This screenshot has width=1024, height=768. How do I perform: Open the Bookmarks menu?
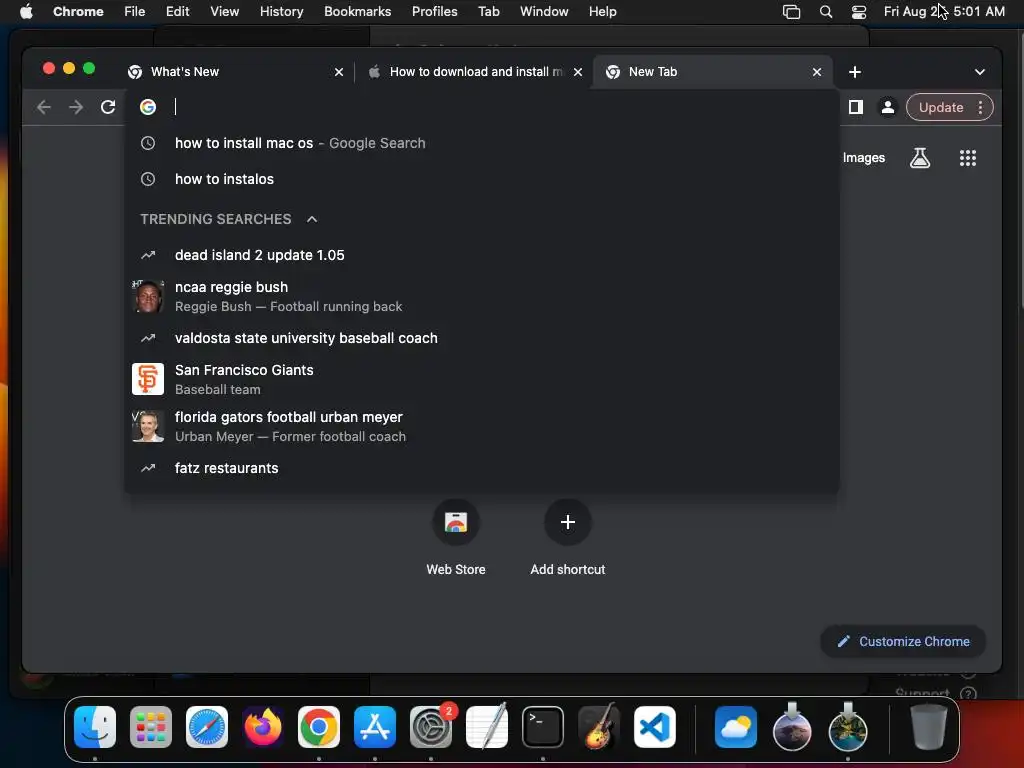pos(357,12)
